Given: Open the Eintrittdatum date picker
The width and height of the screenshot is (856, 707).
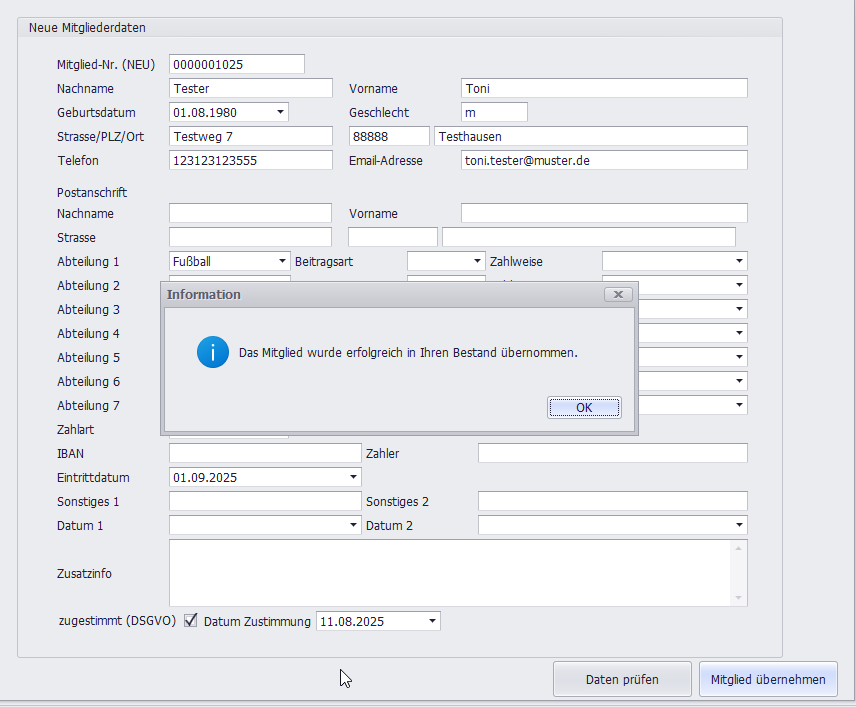Looking at the screenshot, I should pyautogui.click(x=353, y=477).
